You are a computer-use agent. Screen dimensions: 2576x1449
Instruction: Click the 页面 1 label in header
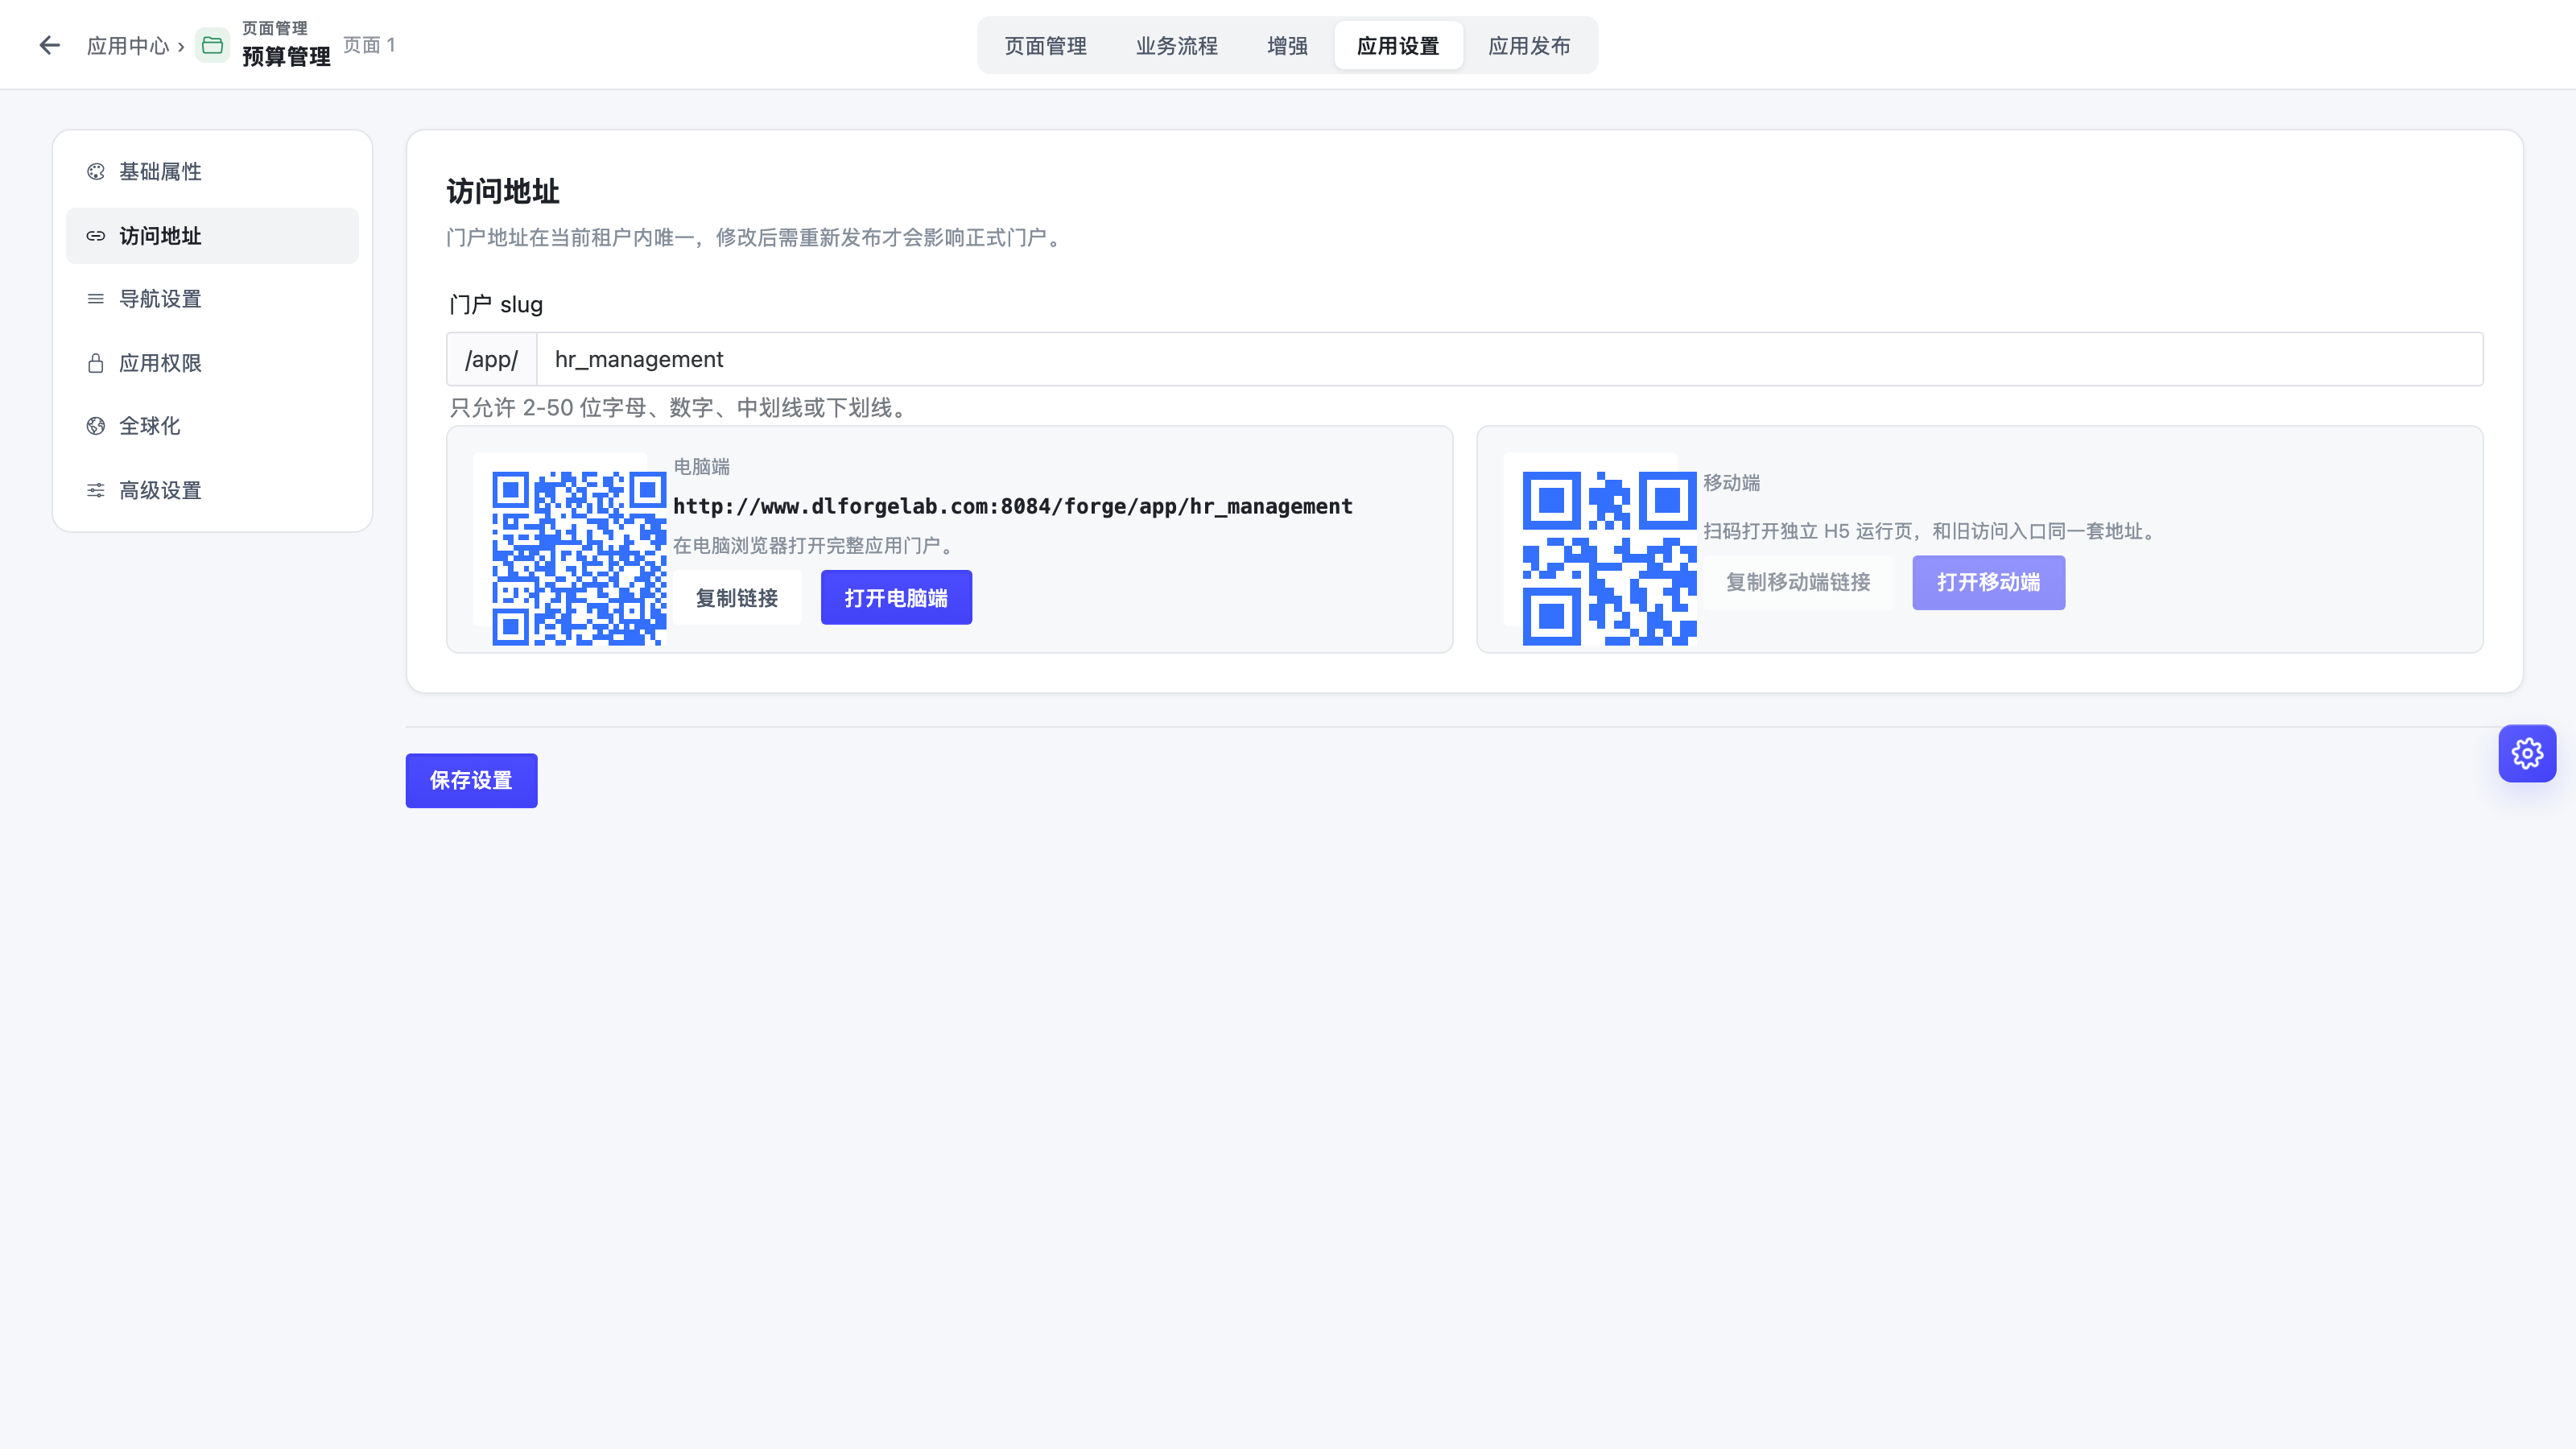pos(369,45)
